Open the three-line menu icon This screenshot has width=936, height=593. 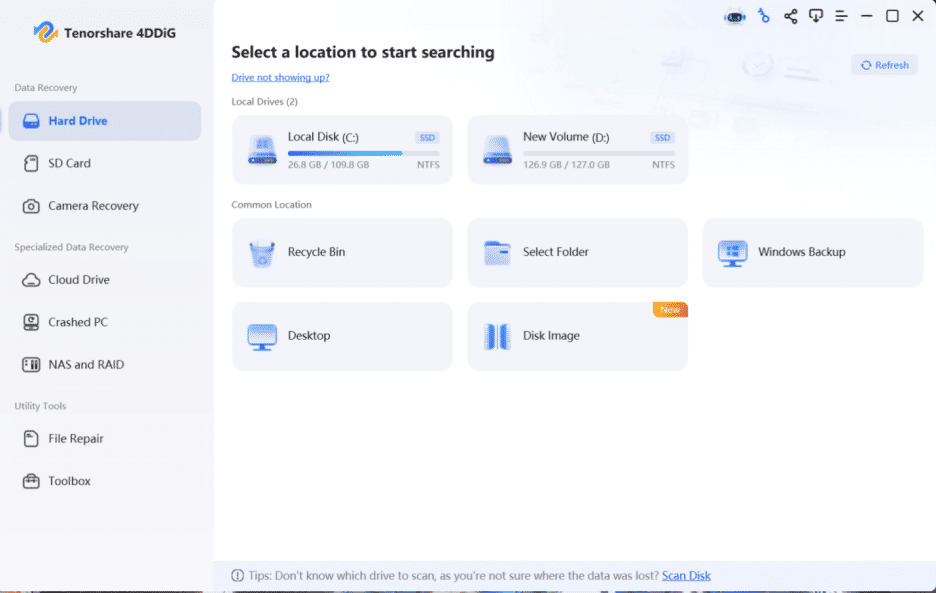tap(841, 16)
